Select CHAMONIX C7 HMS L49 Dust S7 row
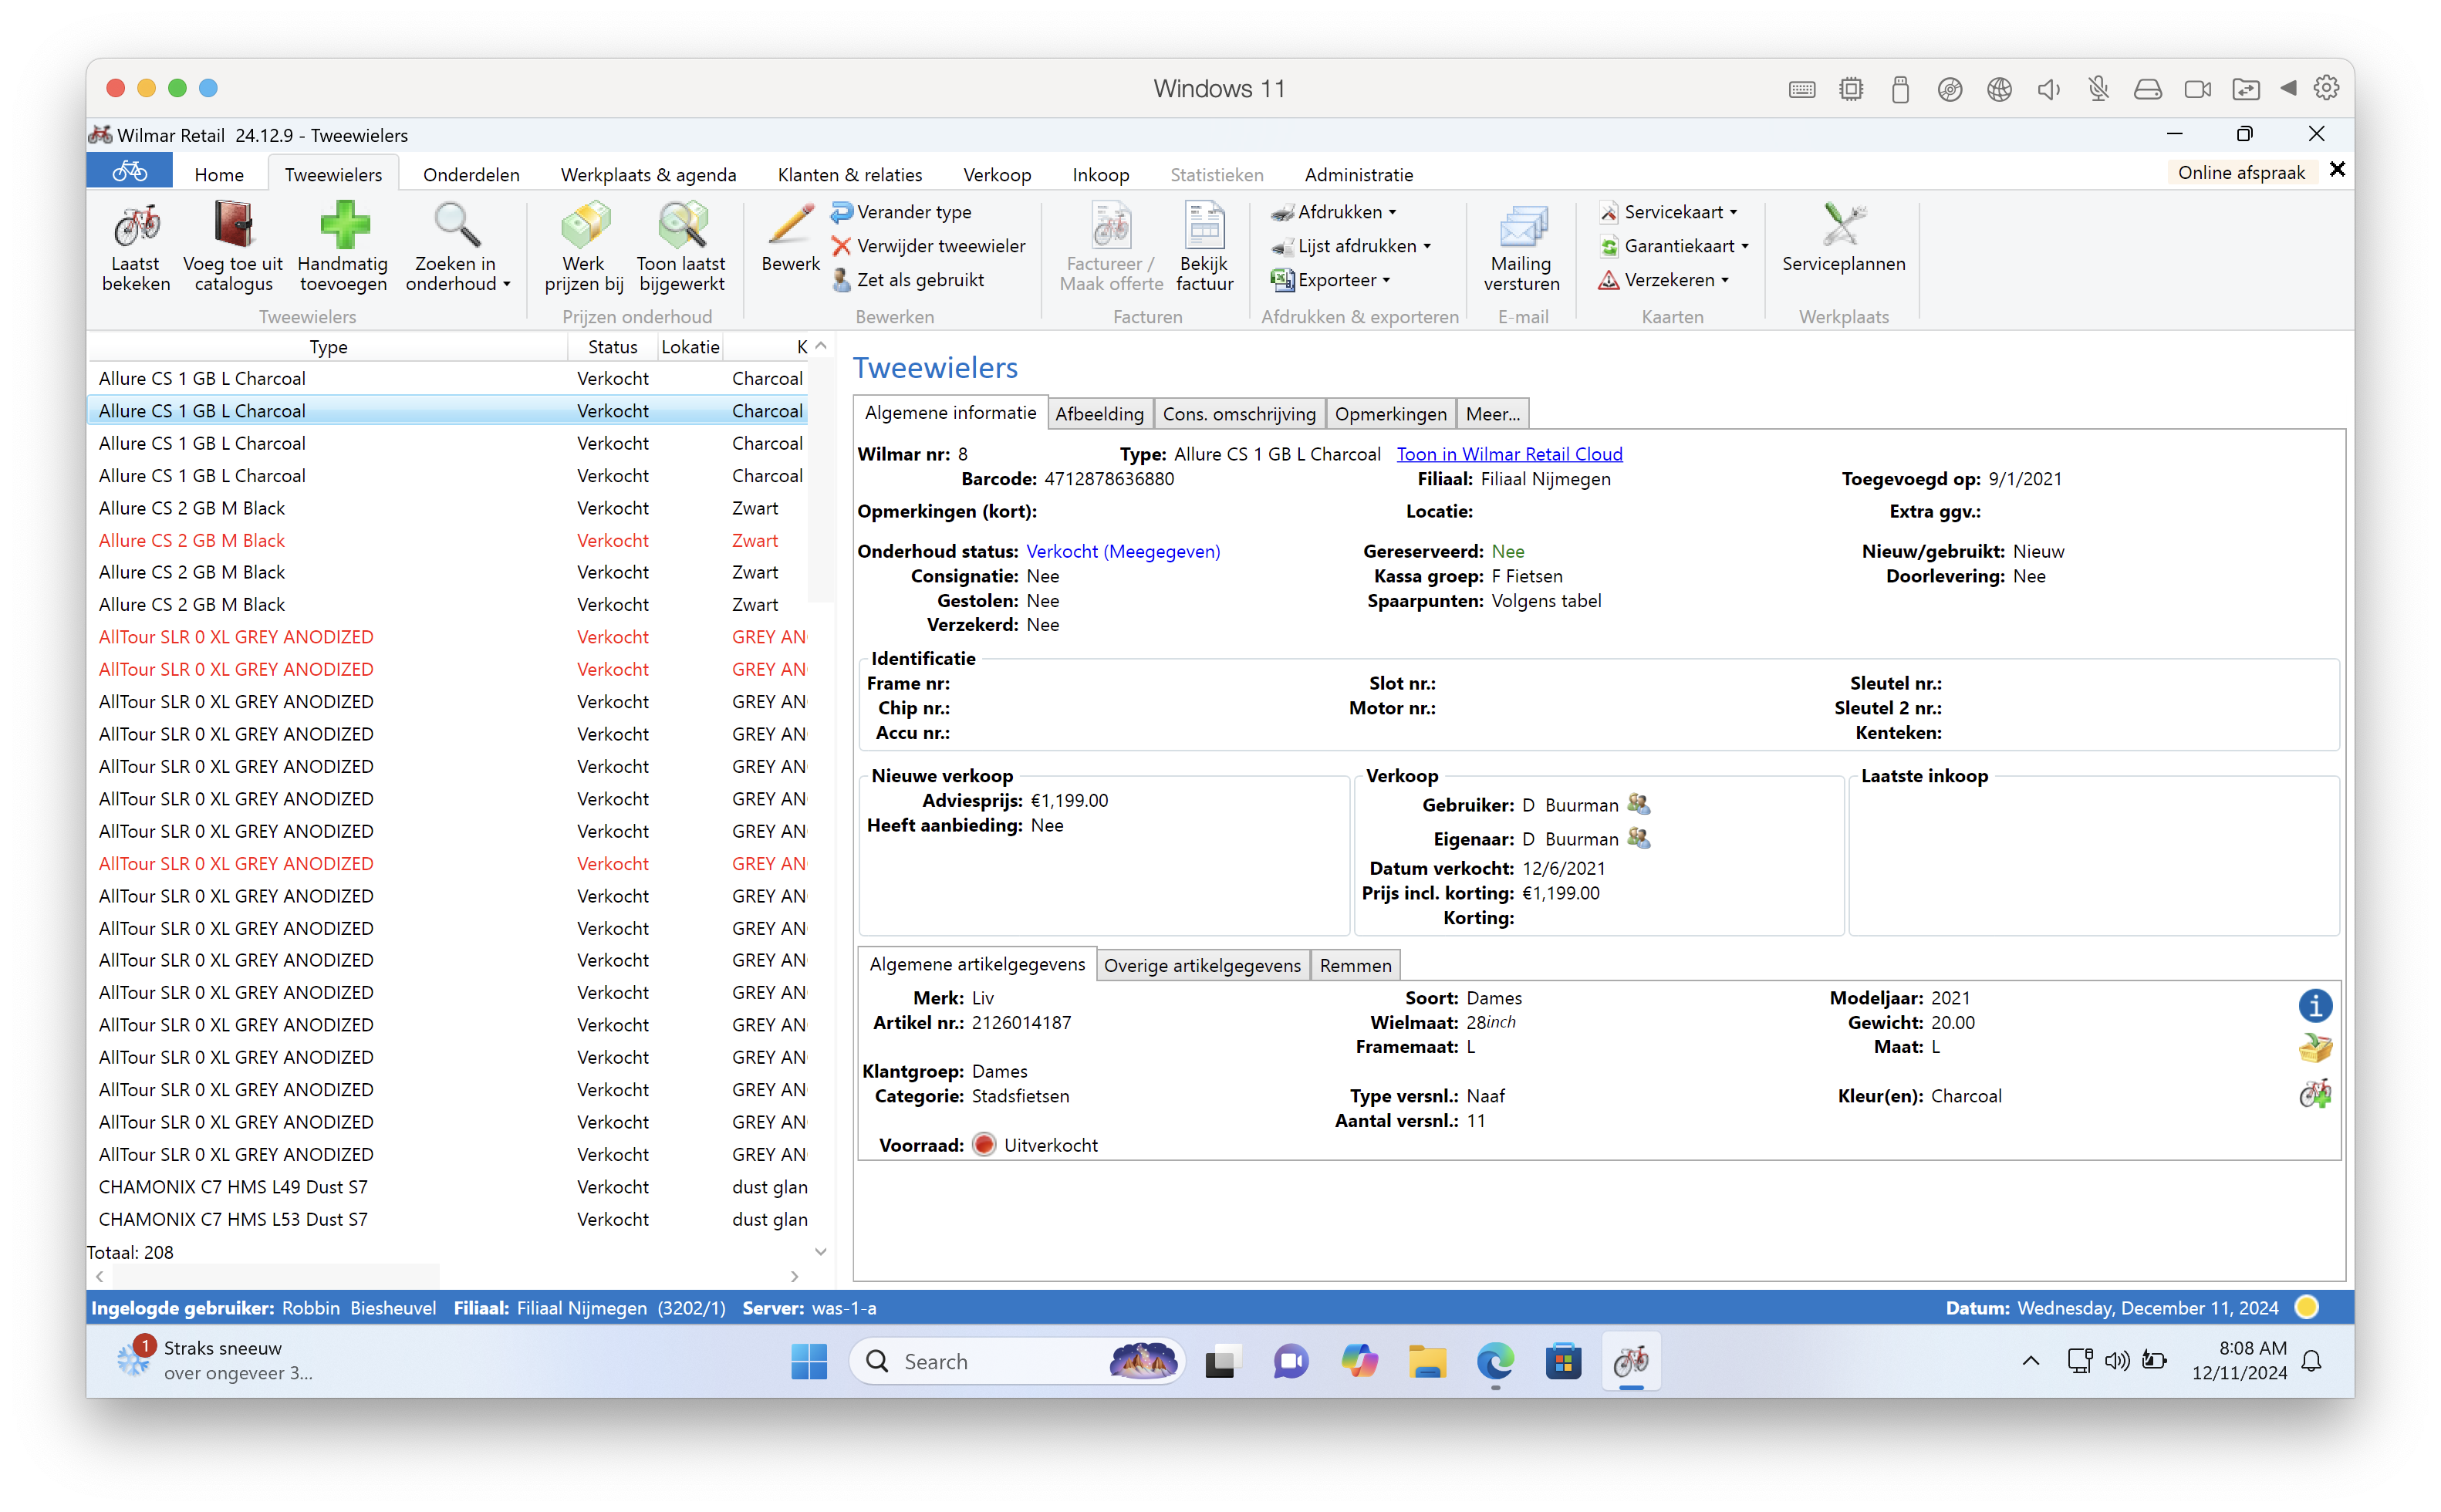This screenshot has width=2441, height=1512. click(447, 1186)
